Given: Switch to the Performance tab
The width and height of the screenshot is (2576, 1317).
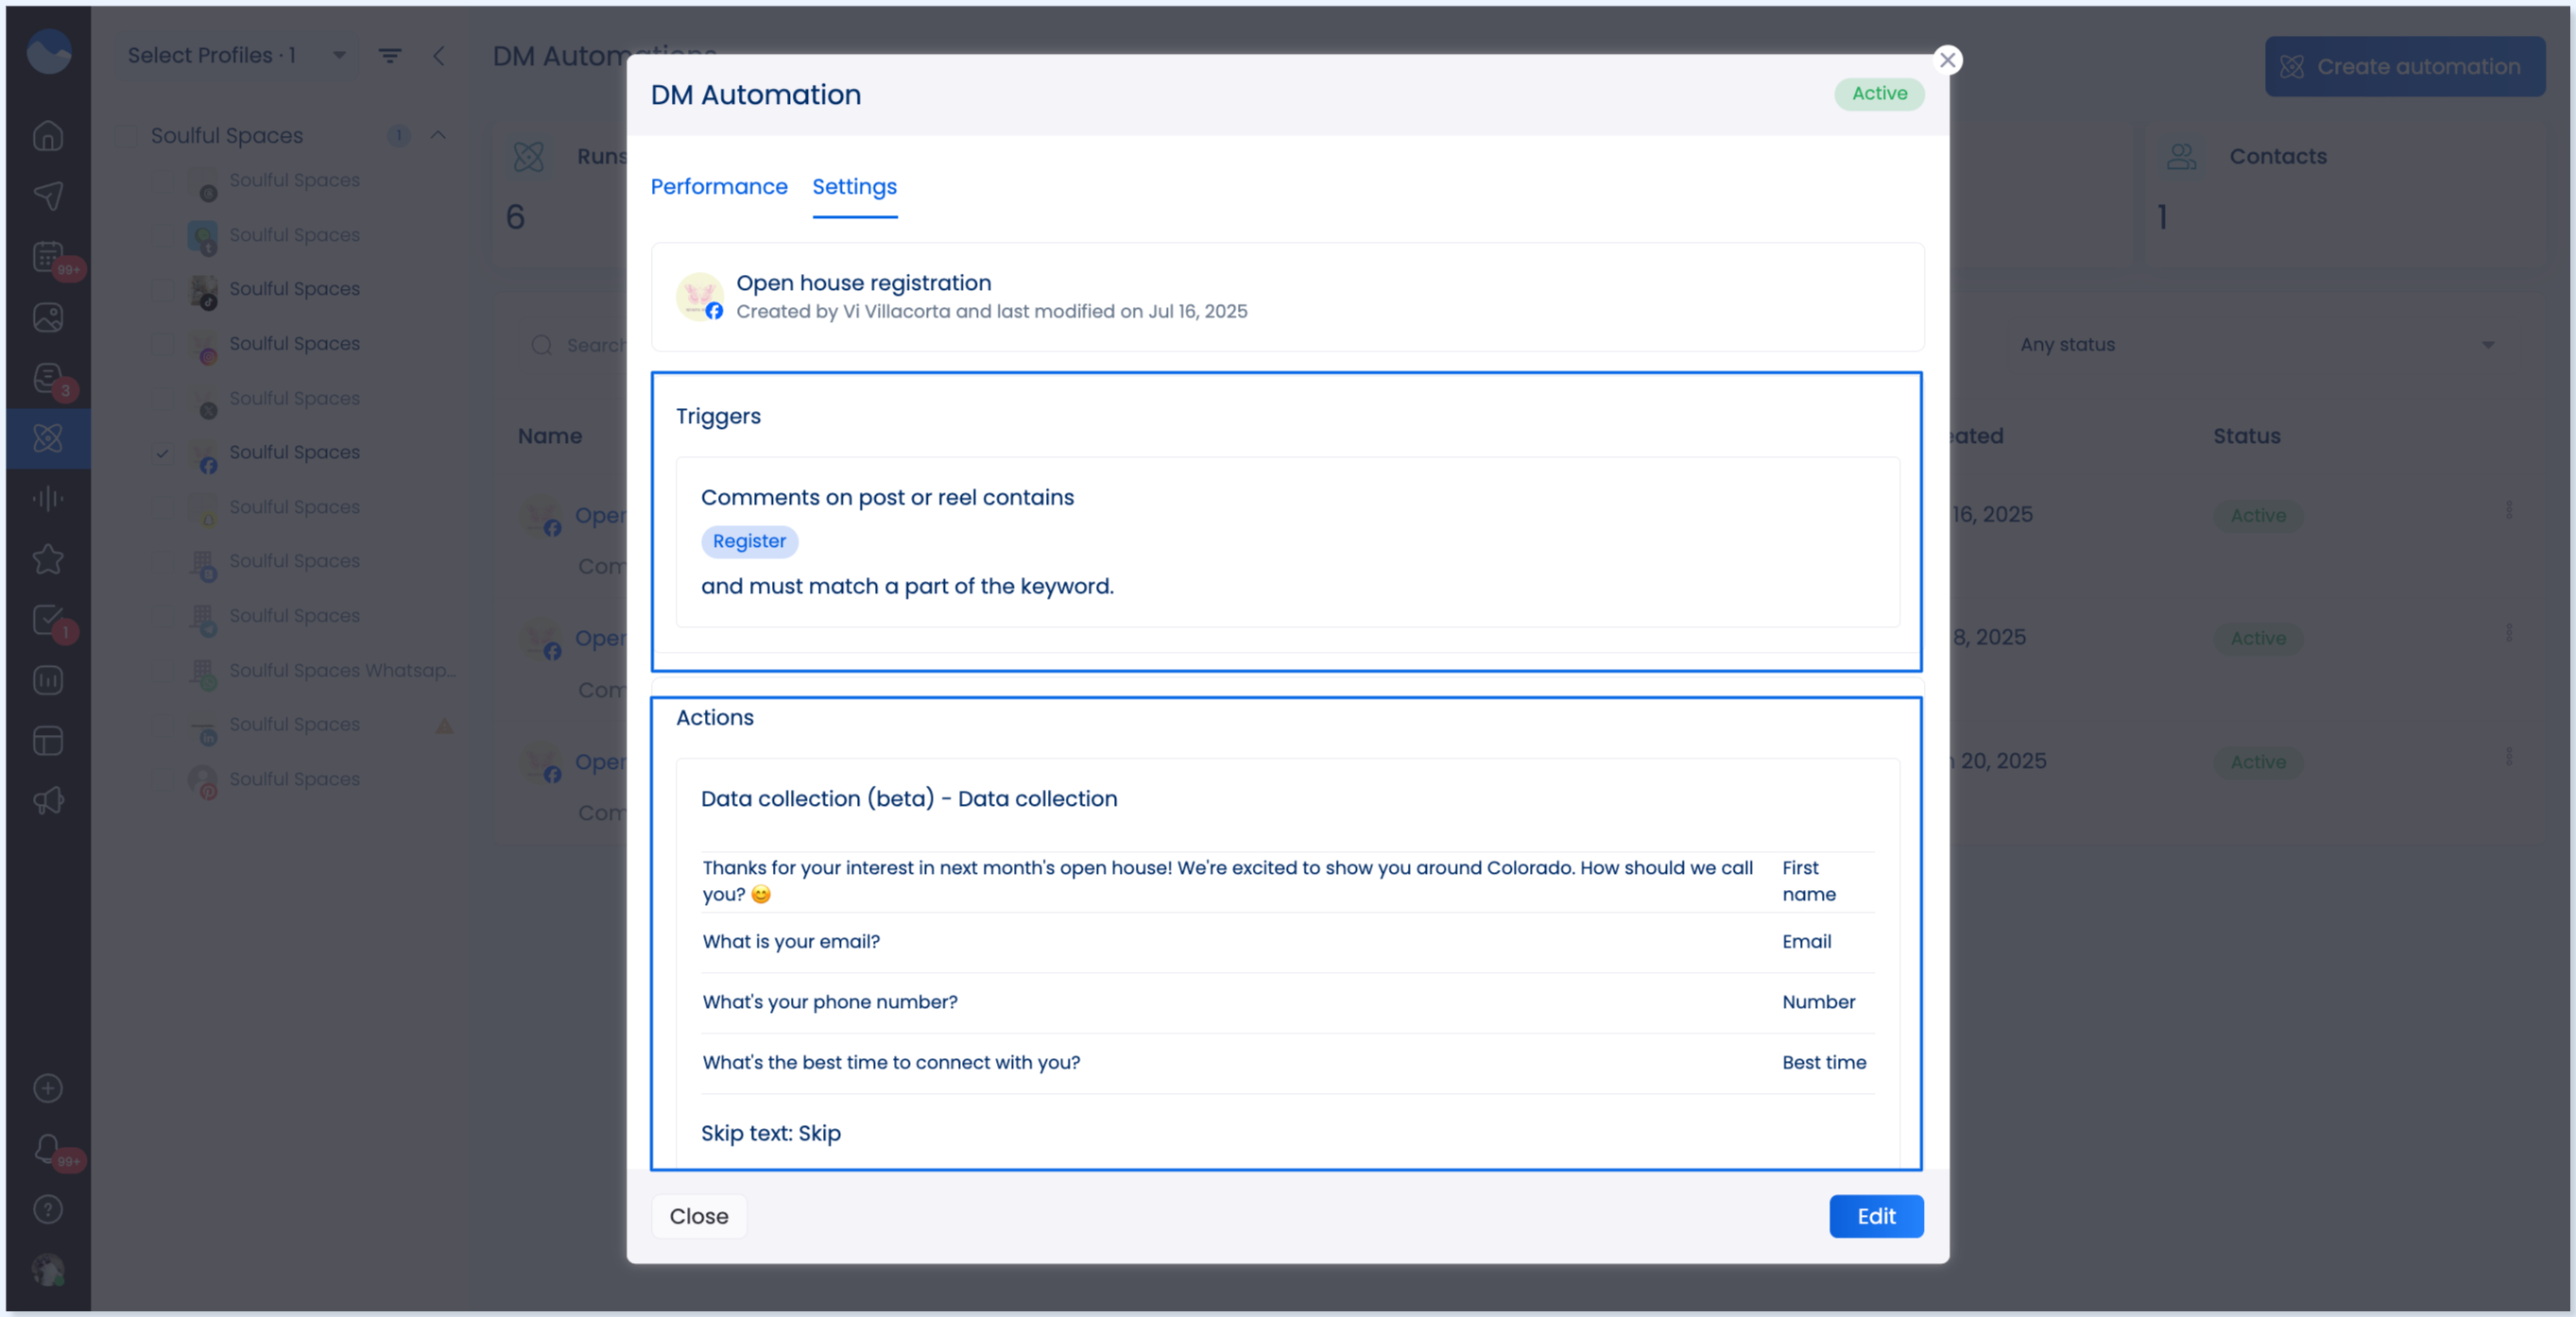Looking at the screenshot, I should (719, 187).
